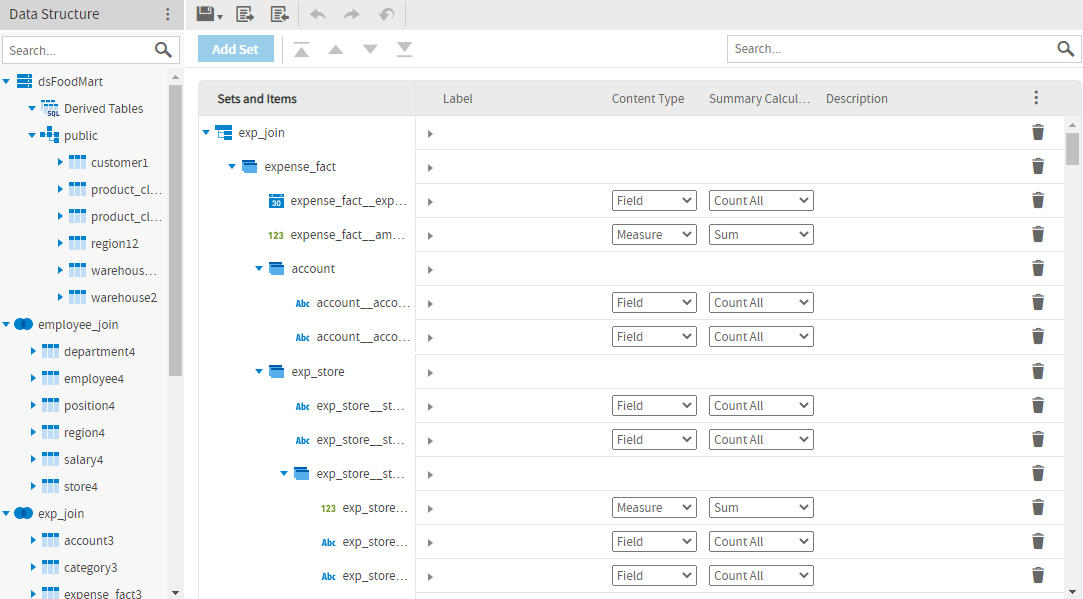
Task: Open Content Type dropdown for expense_fact__am
Action: click(653, 234)
